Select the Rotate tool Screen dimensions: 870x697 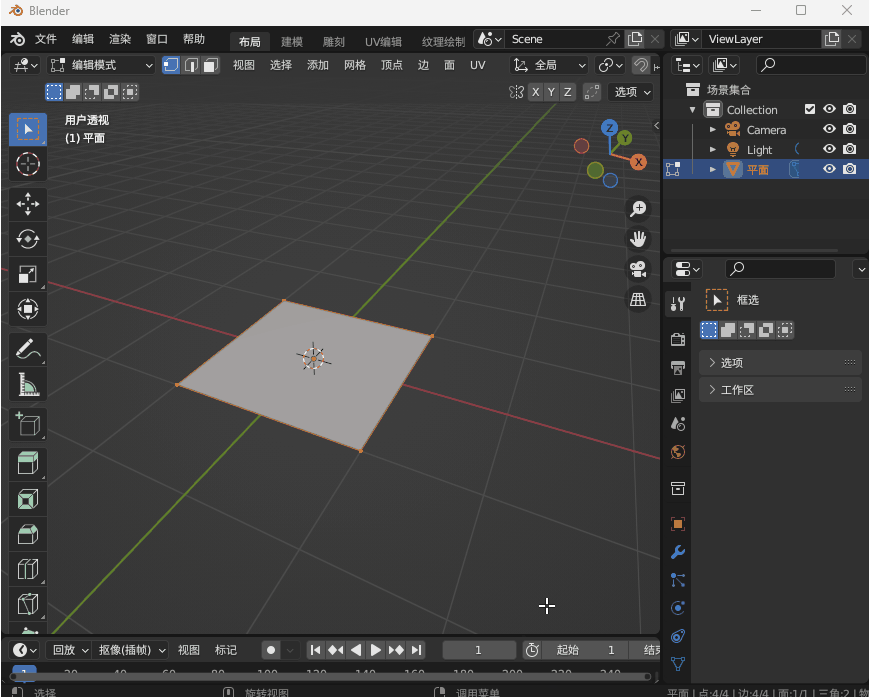coord(28,239)
